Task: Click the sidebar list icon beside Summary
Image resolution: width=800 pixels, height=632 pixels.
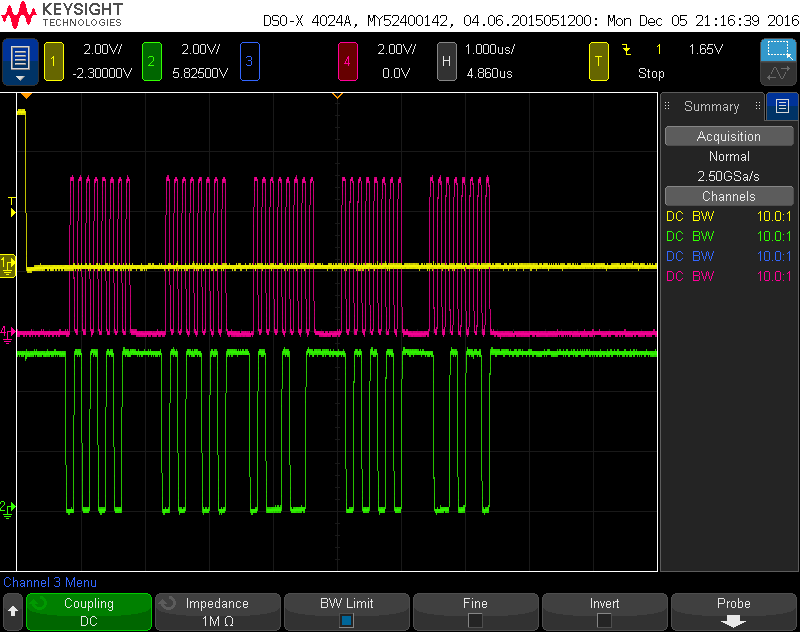Action: coord(782,106)
